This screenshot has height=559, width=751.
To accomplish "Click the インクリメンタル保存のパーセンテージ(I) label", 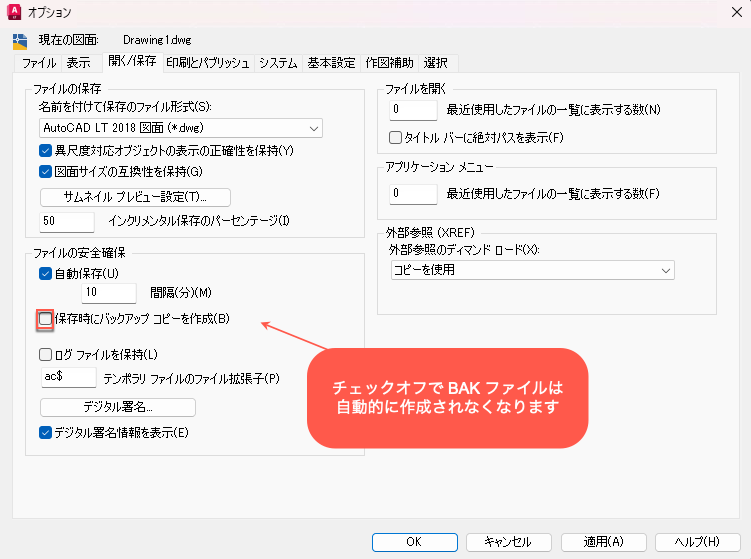I will pos(199,221).
